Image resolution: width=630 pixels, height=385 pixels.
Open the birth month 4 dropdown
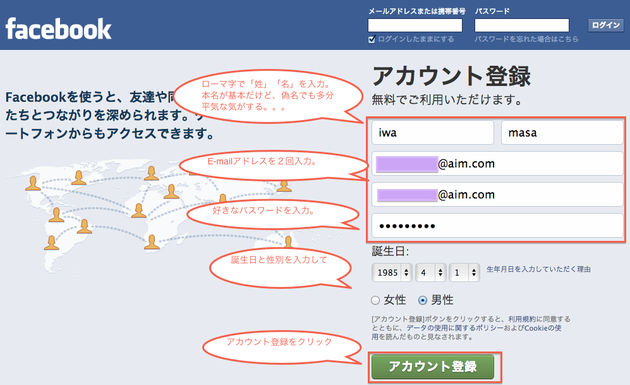(x=431, y=272)
